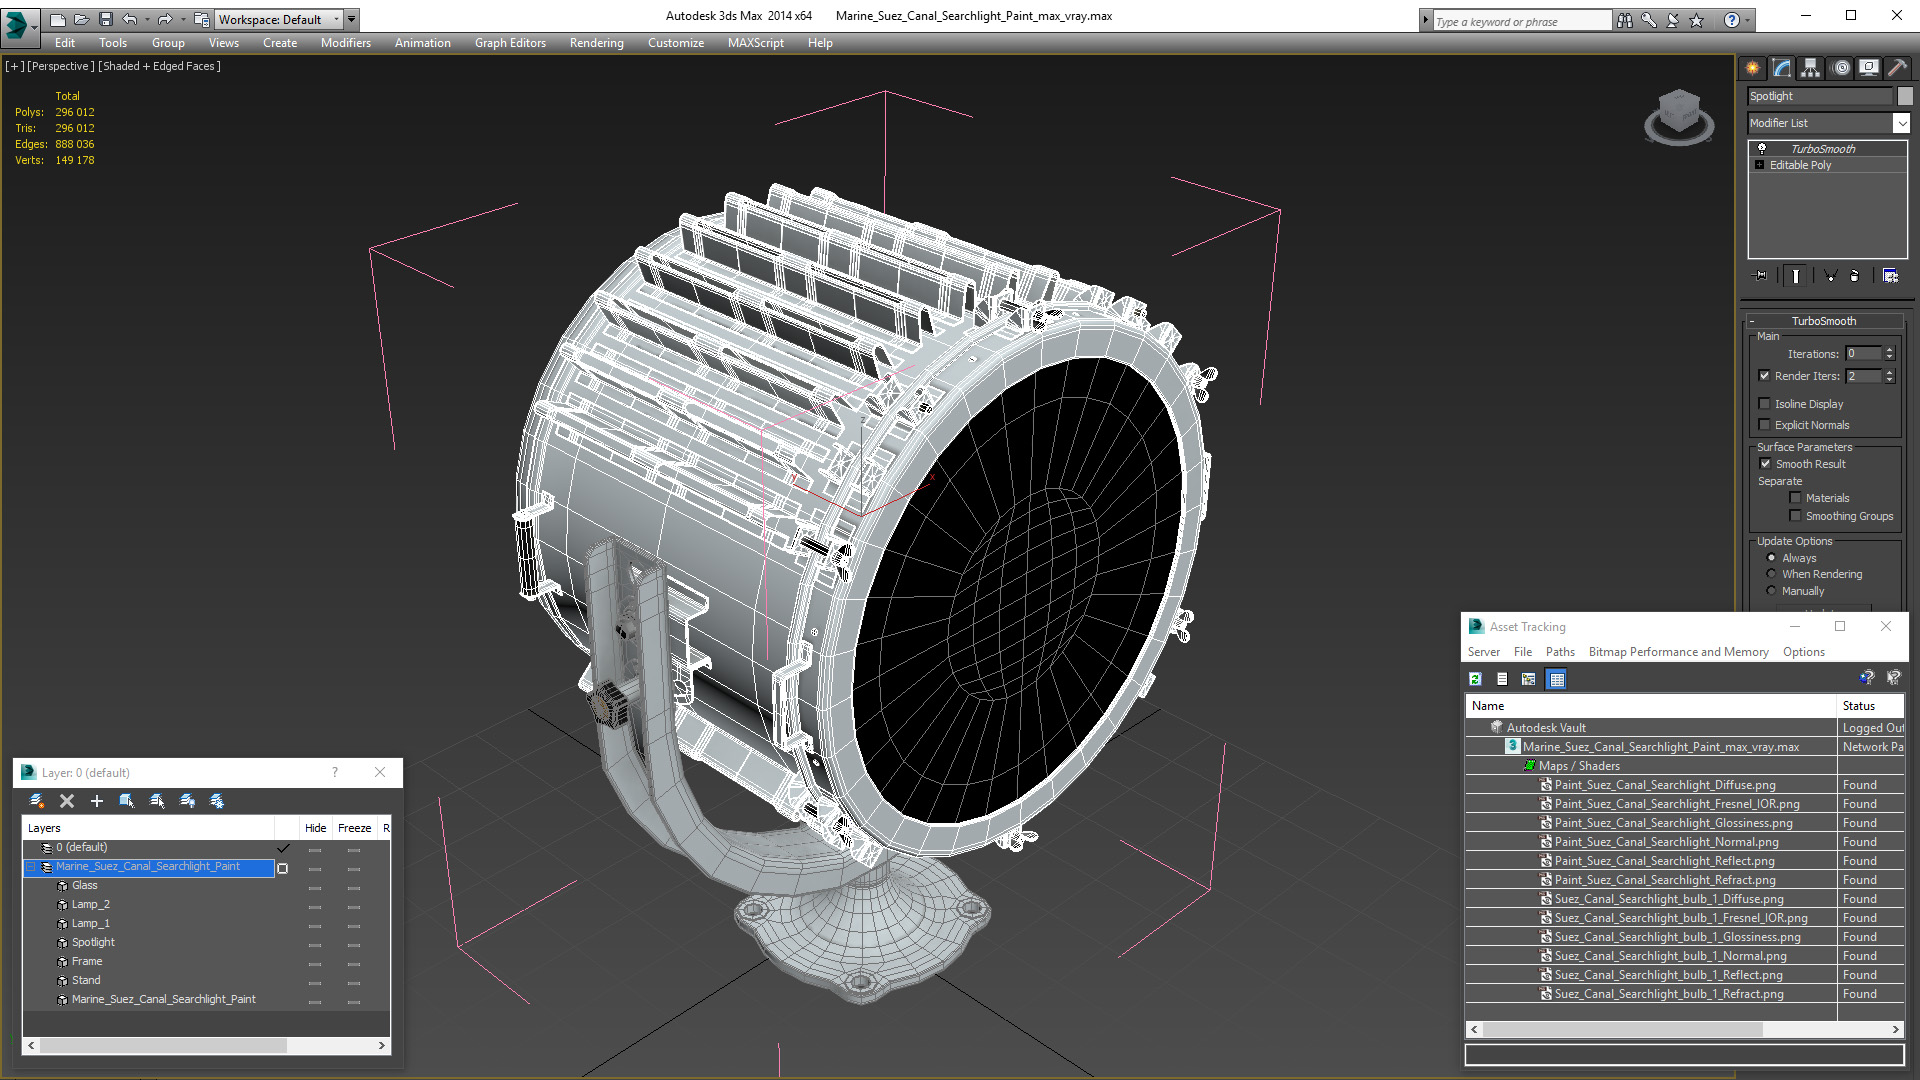Click the ViewCube in the viewport
The height and width of the screenshot is (1080, 1920).
pos(1679,117)
